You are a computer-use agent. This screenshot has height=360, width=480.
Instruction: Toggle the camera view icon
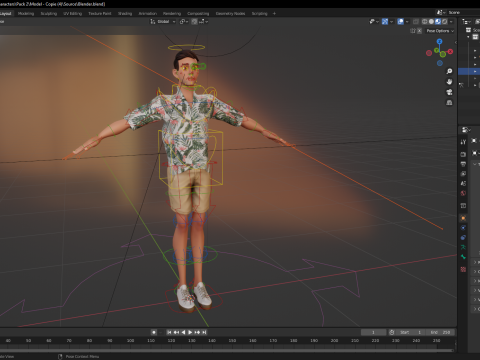[449, 92]
